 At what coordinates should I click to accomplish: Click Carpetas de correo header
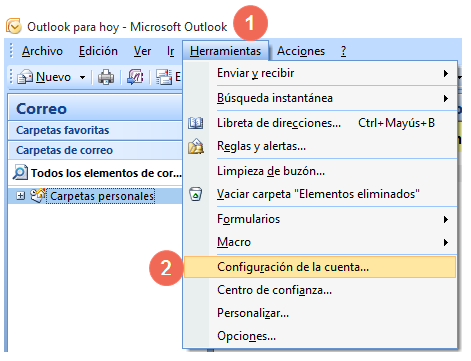95,150
